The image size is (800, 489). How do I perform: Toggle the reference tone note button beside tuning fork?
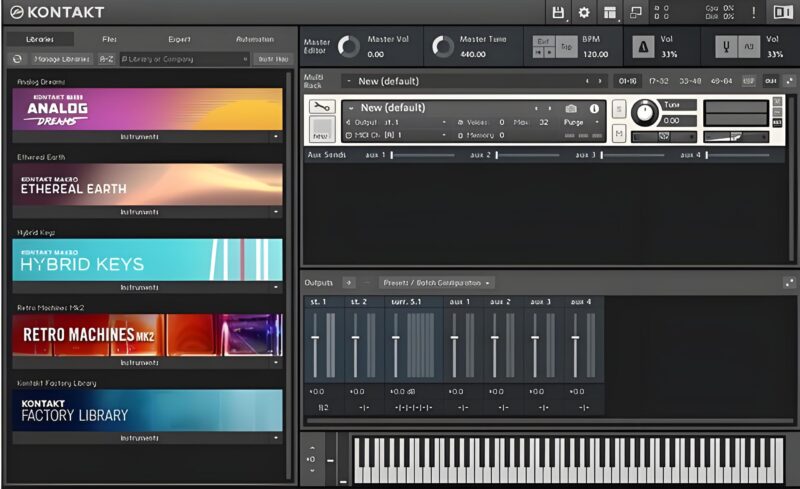pyautogui.click(x=749, y=47)
